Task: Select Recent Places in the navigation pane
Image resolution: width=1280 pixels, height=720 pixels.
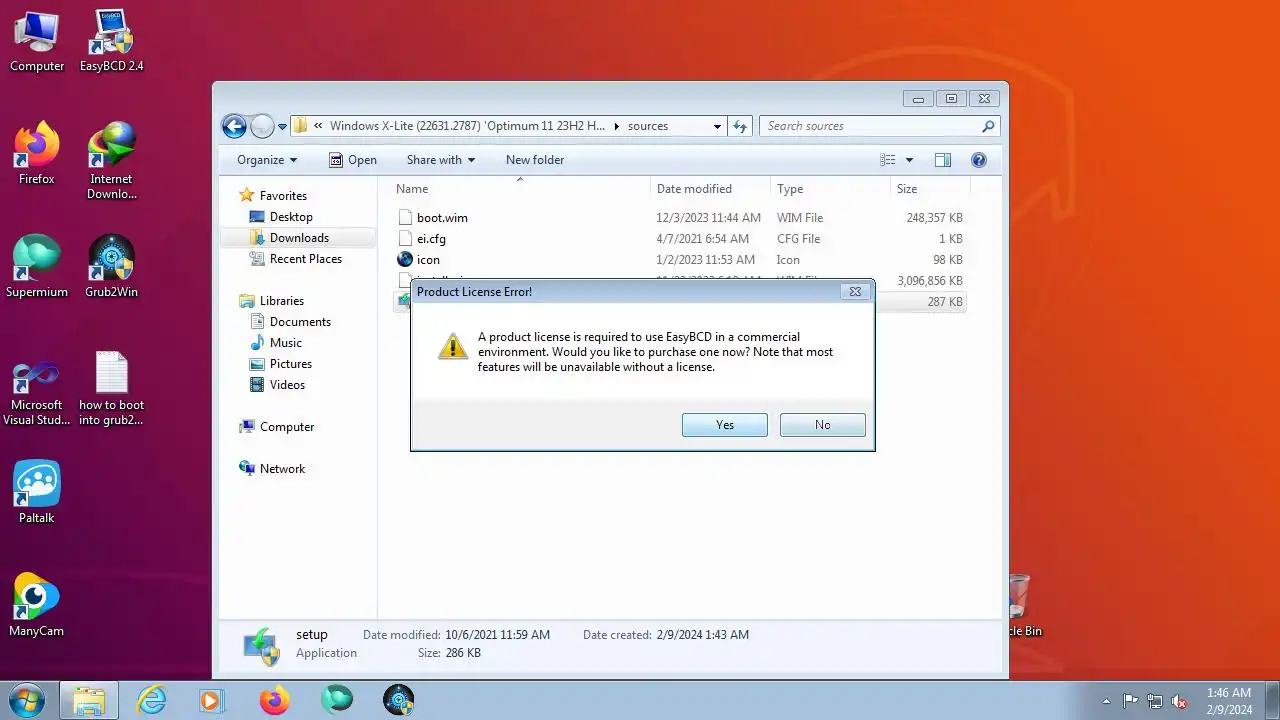Action: [305, 259]
